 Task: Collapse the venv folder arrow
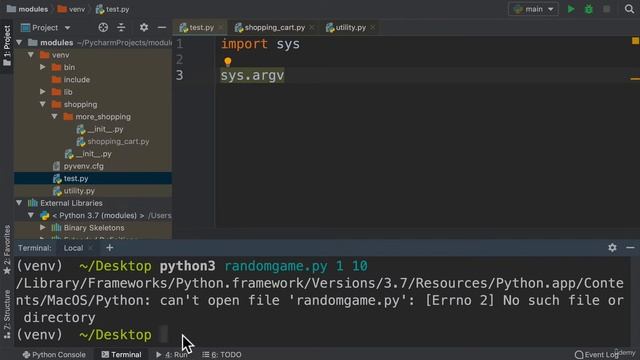(x=31, y=55)
